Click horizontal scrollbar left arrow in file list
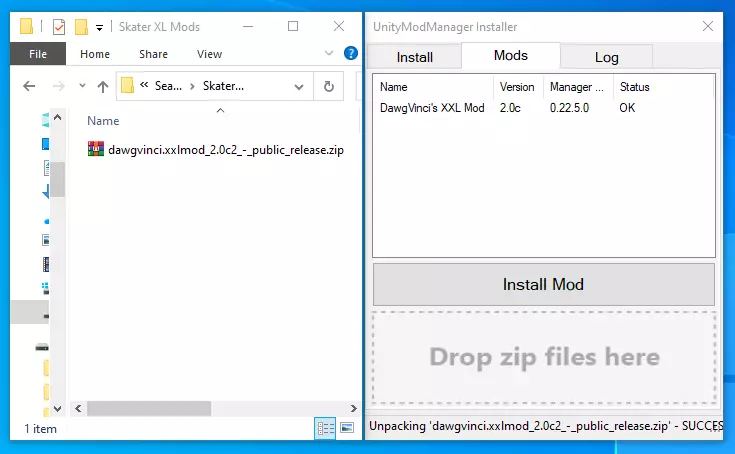This screenshot has width=735, height=454. 78,409
